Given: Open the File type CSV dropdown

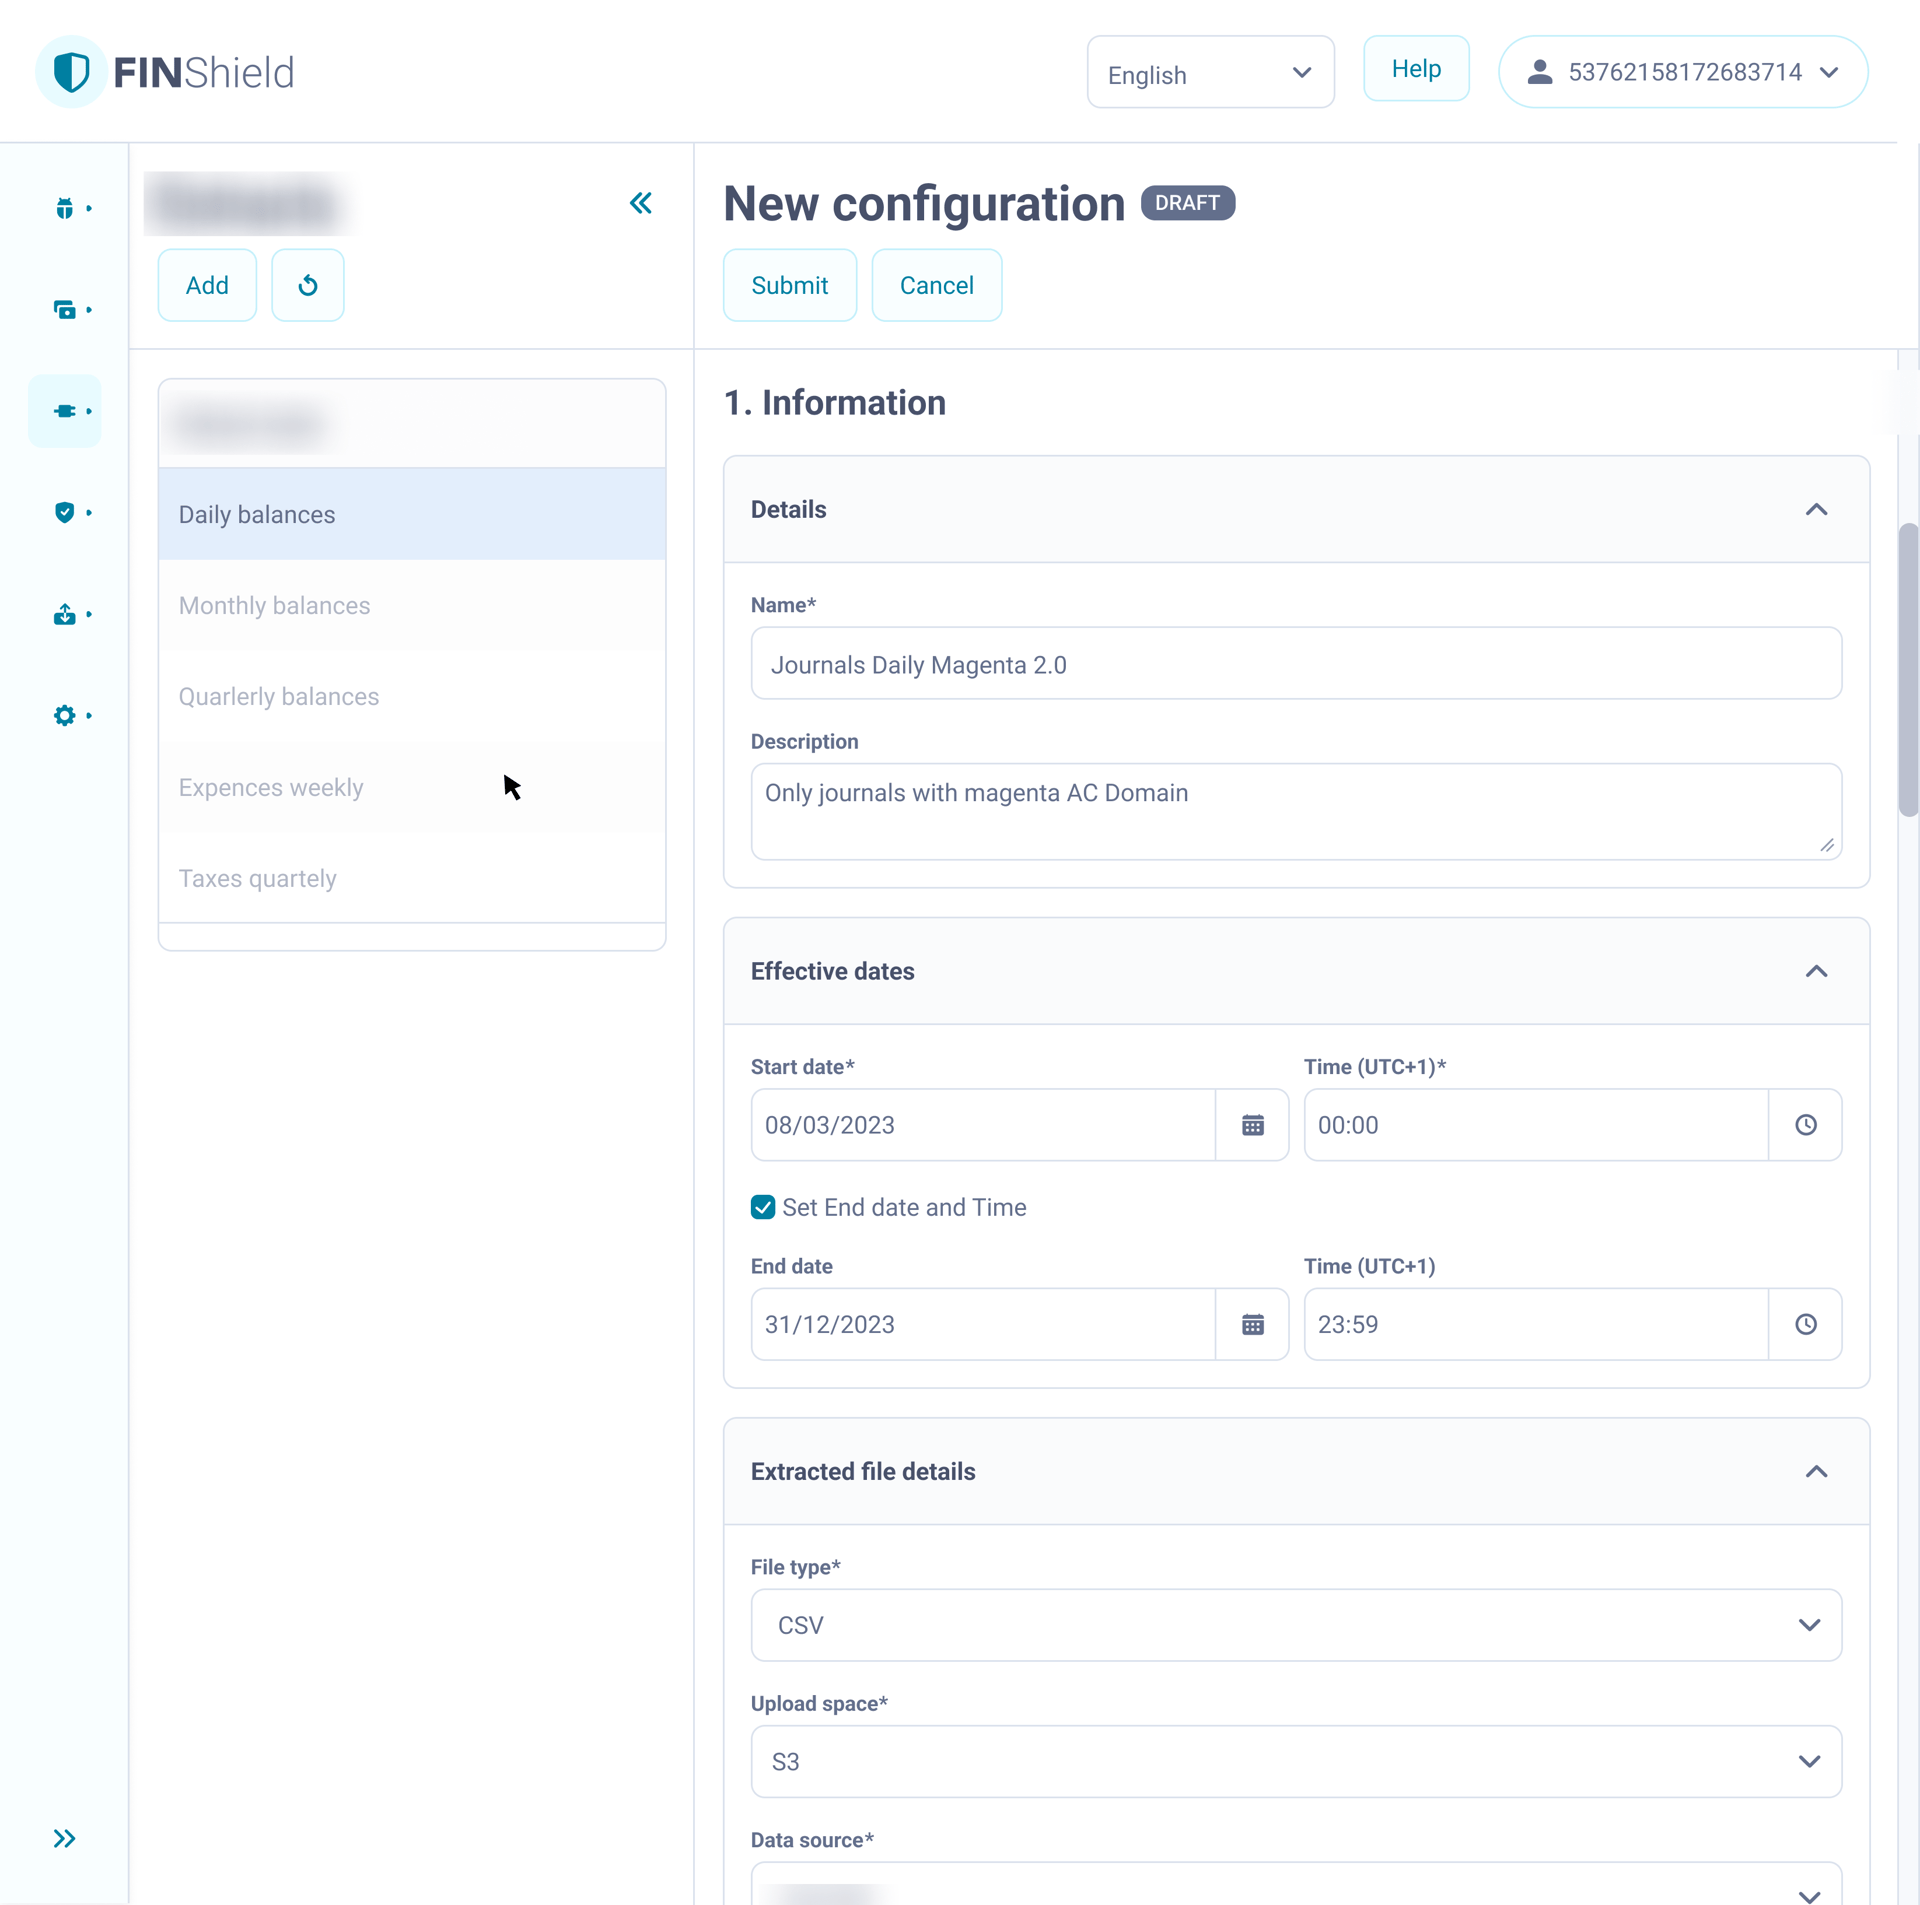Looking at the screenshot, I should tap(1296, 1625).
